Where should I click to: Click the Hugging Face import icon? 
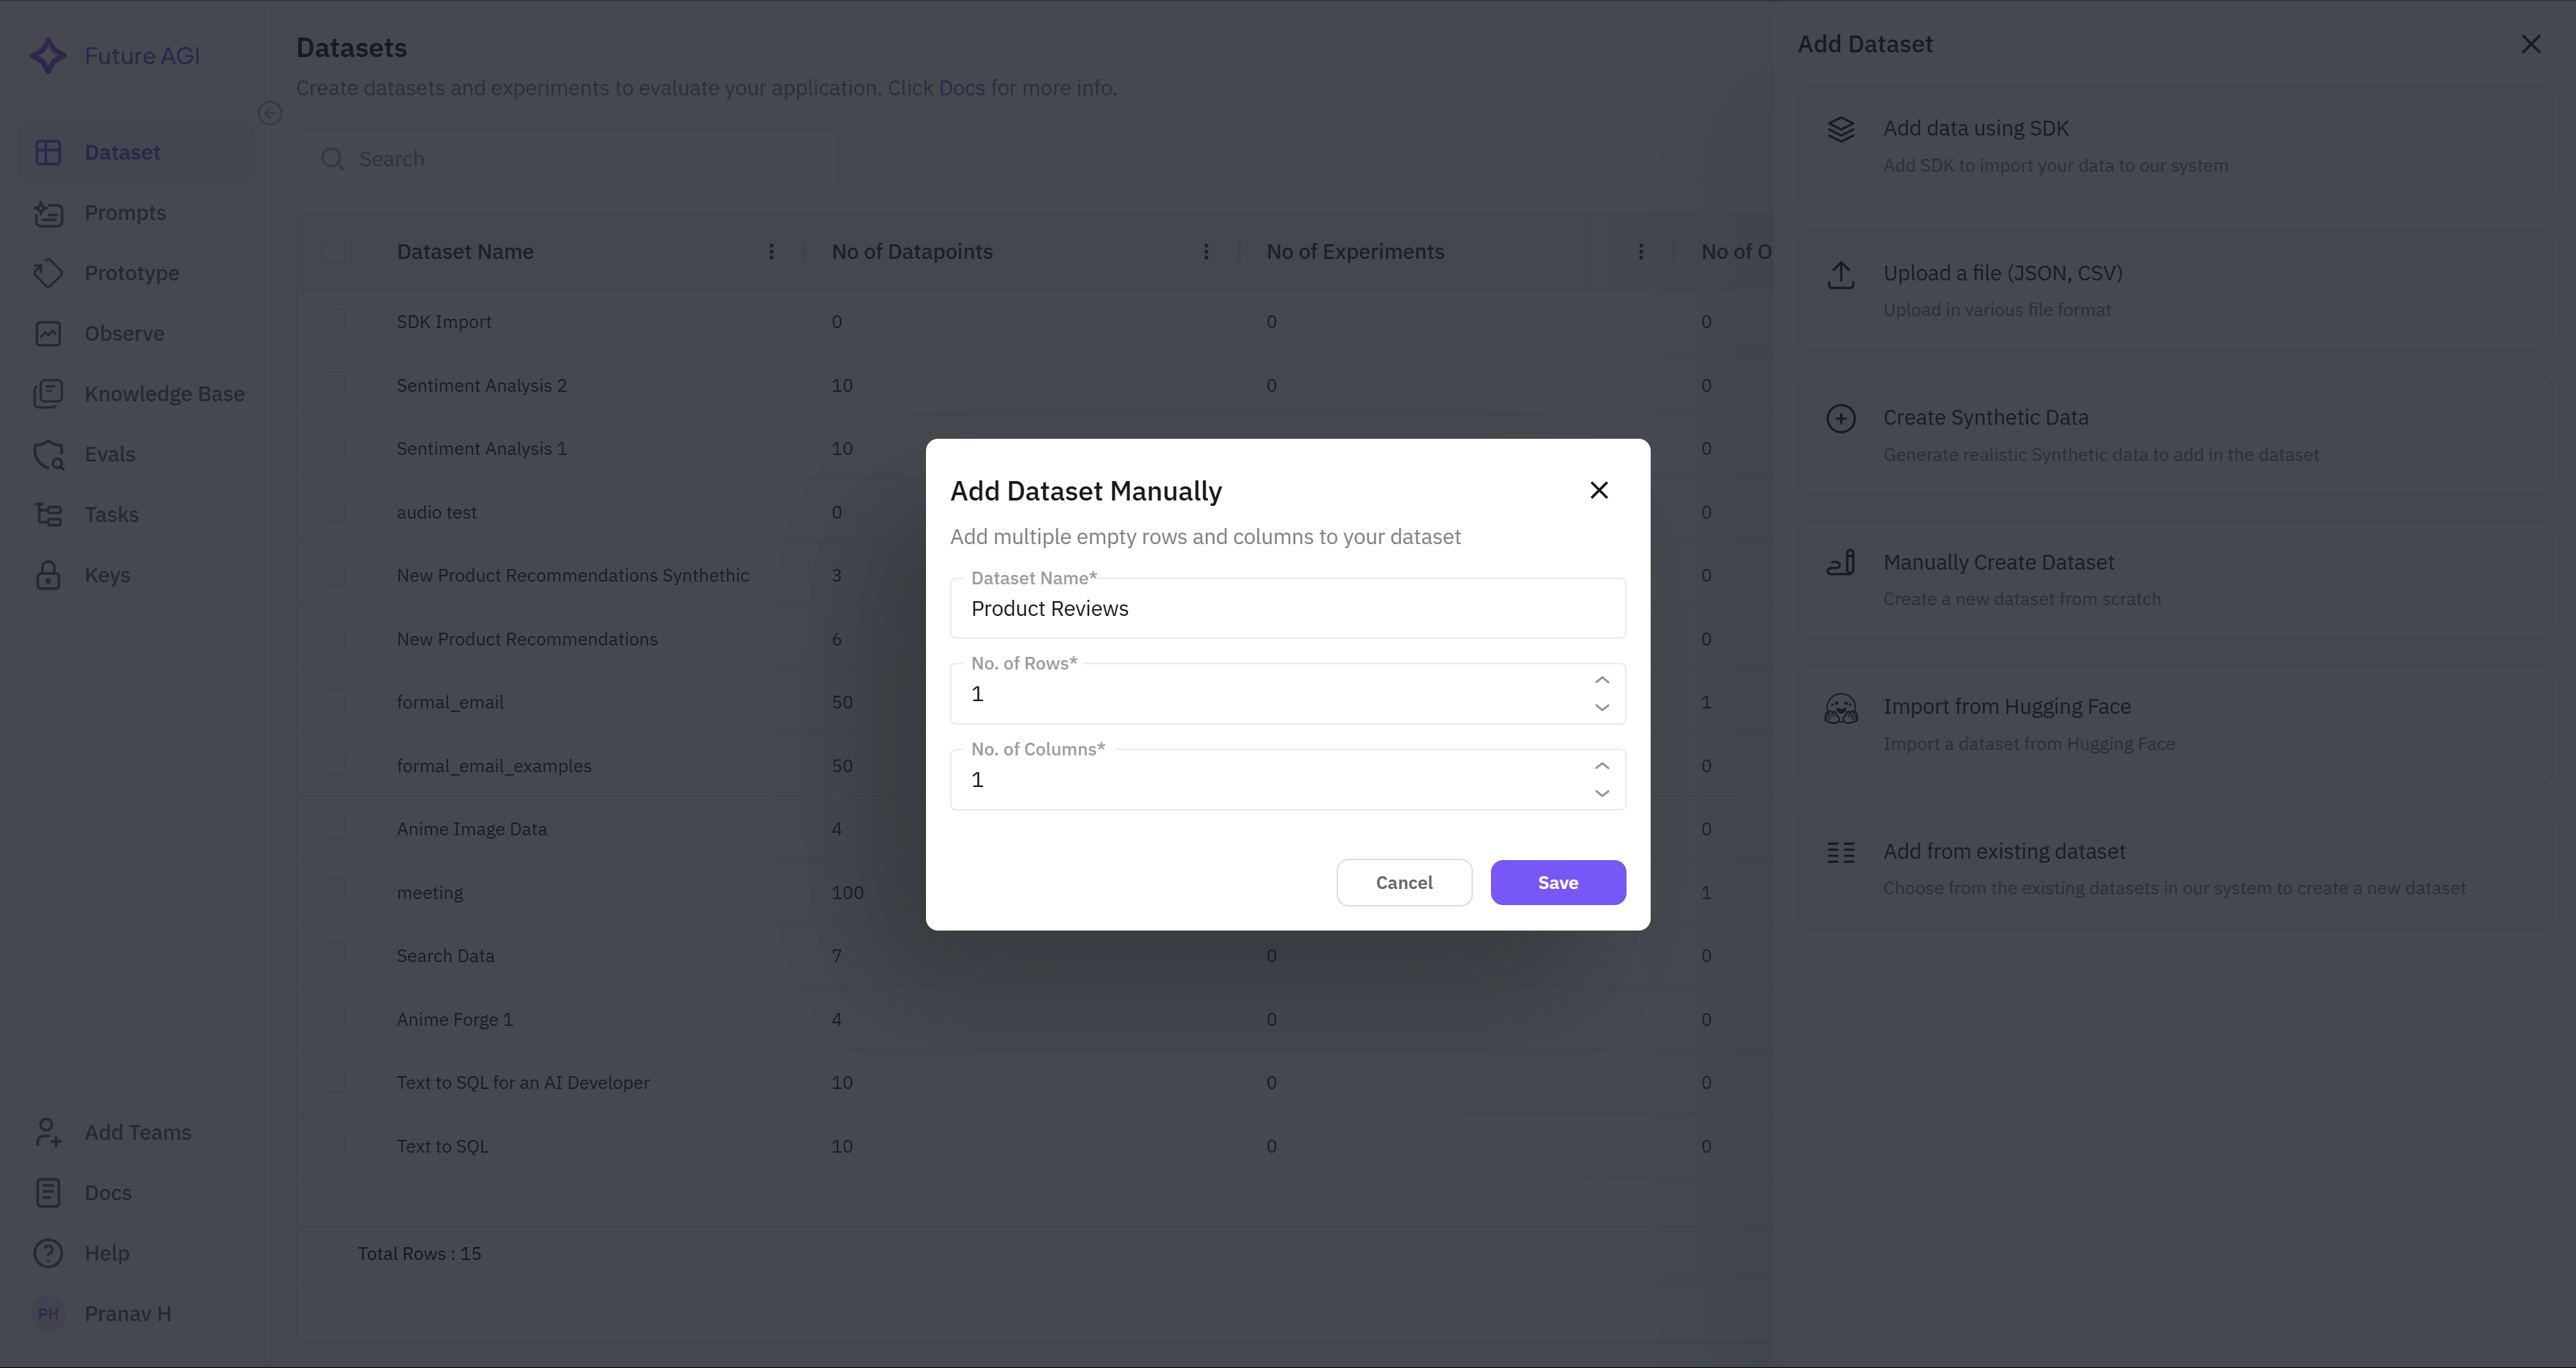pos(1840,709)
